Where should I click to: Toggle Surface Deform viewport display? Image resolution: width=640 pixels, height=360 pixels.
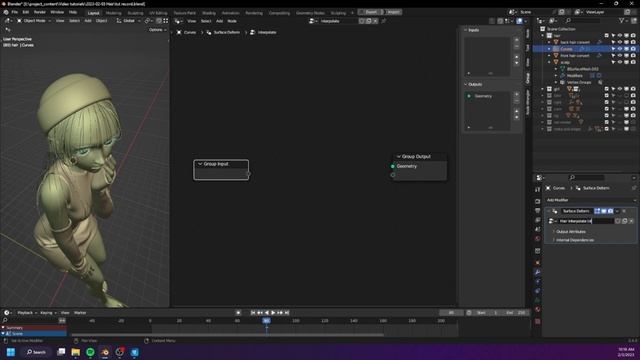coord(604,211)
